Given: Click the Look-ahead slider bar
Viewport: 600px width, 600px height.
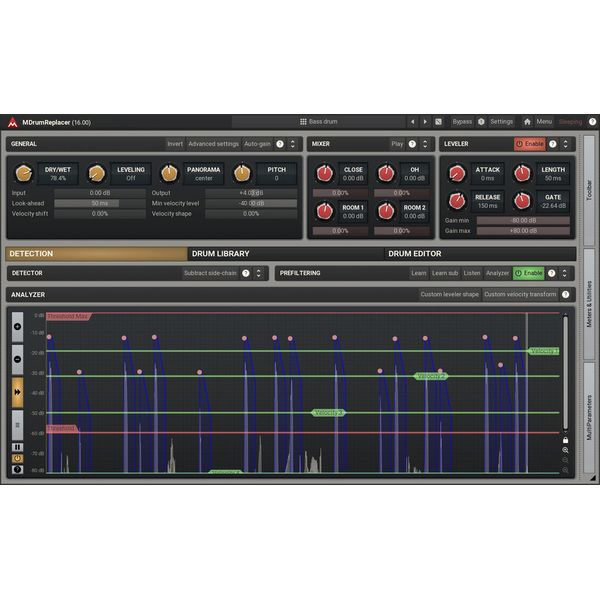Looking at the screenshot, I should tap(100, 203).
